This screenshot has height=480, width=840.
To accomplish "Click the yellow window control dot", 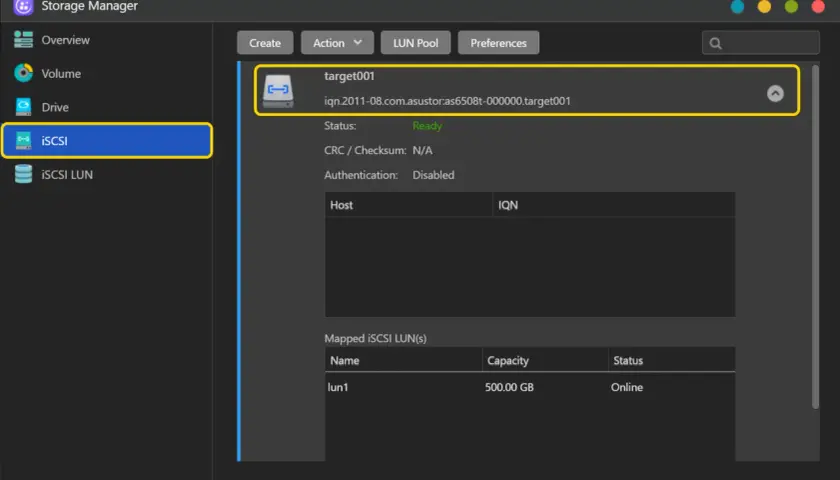I will (764, 6).
